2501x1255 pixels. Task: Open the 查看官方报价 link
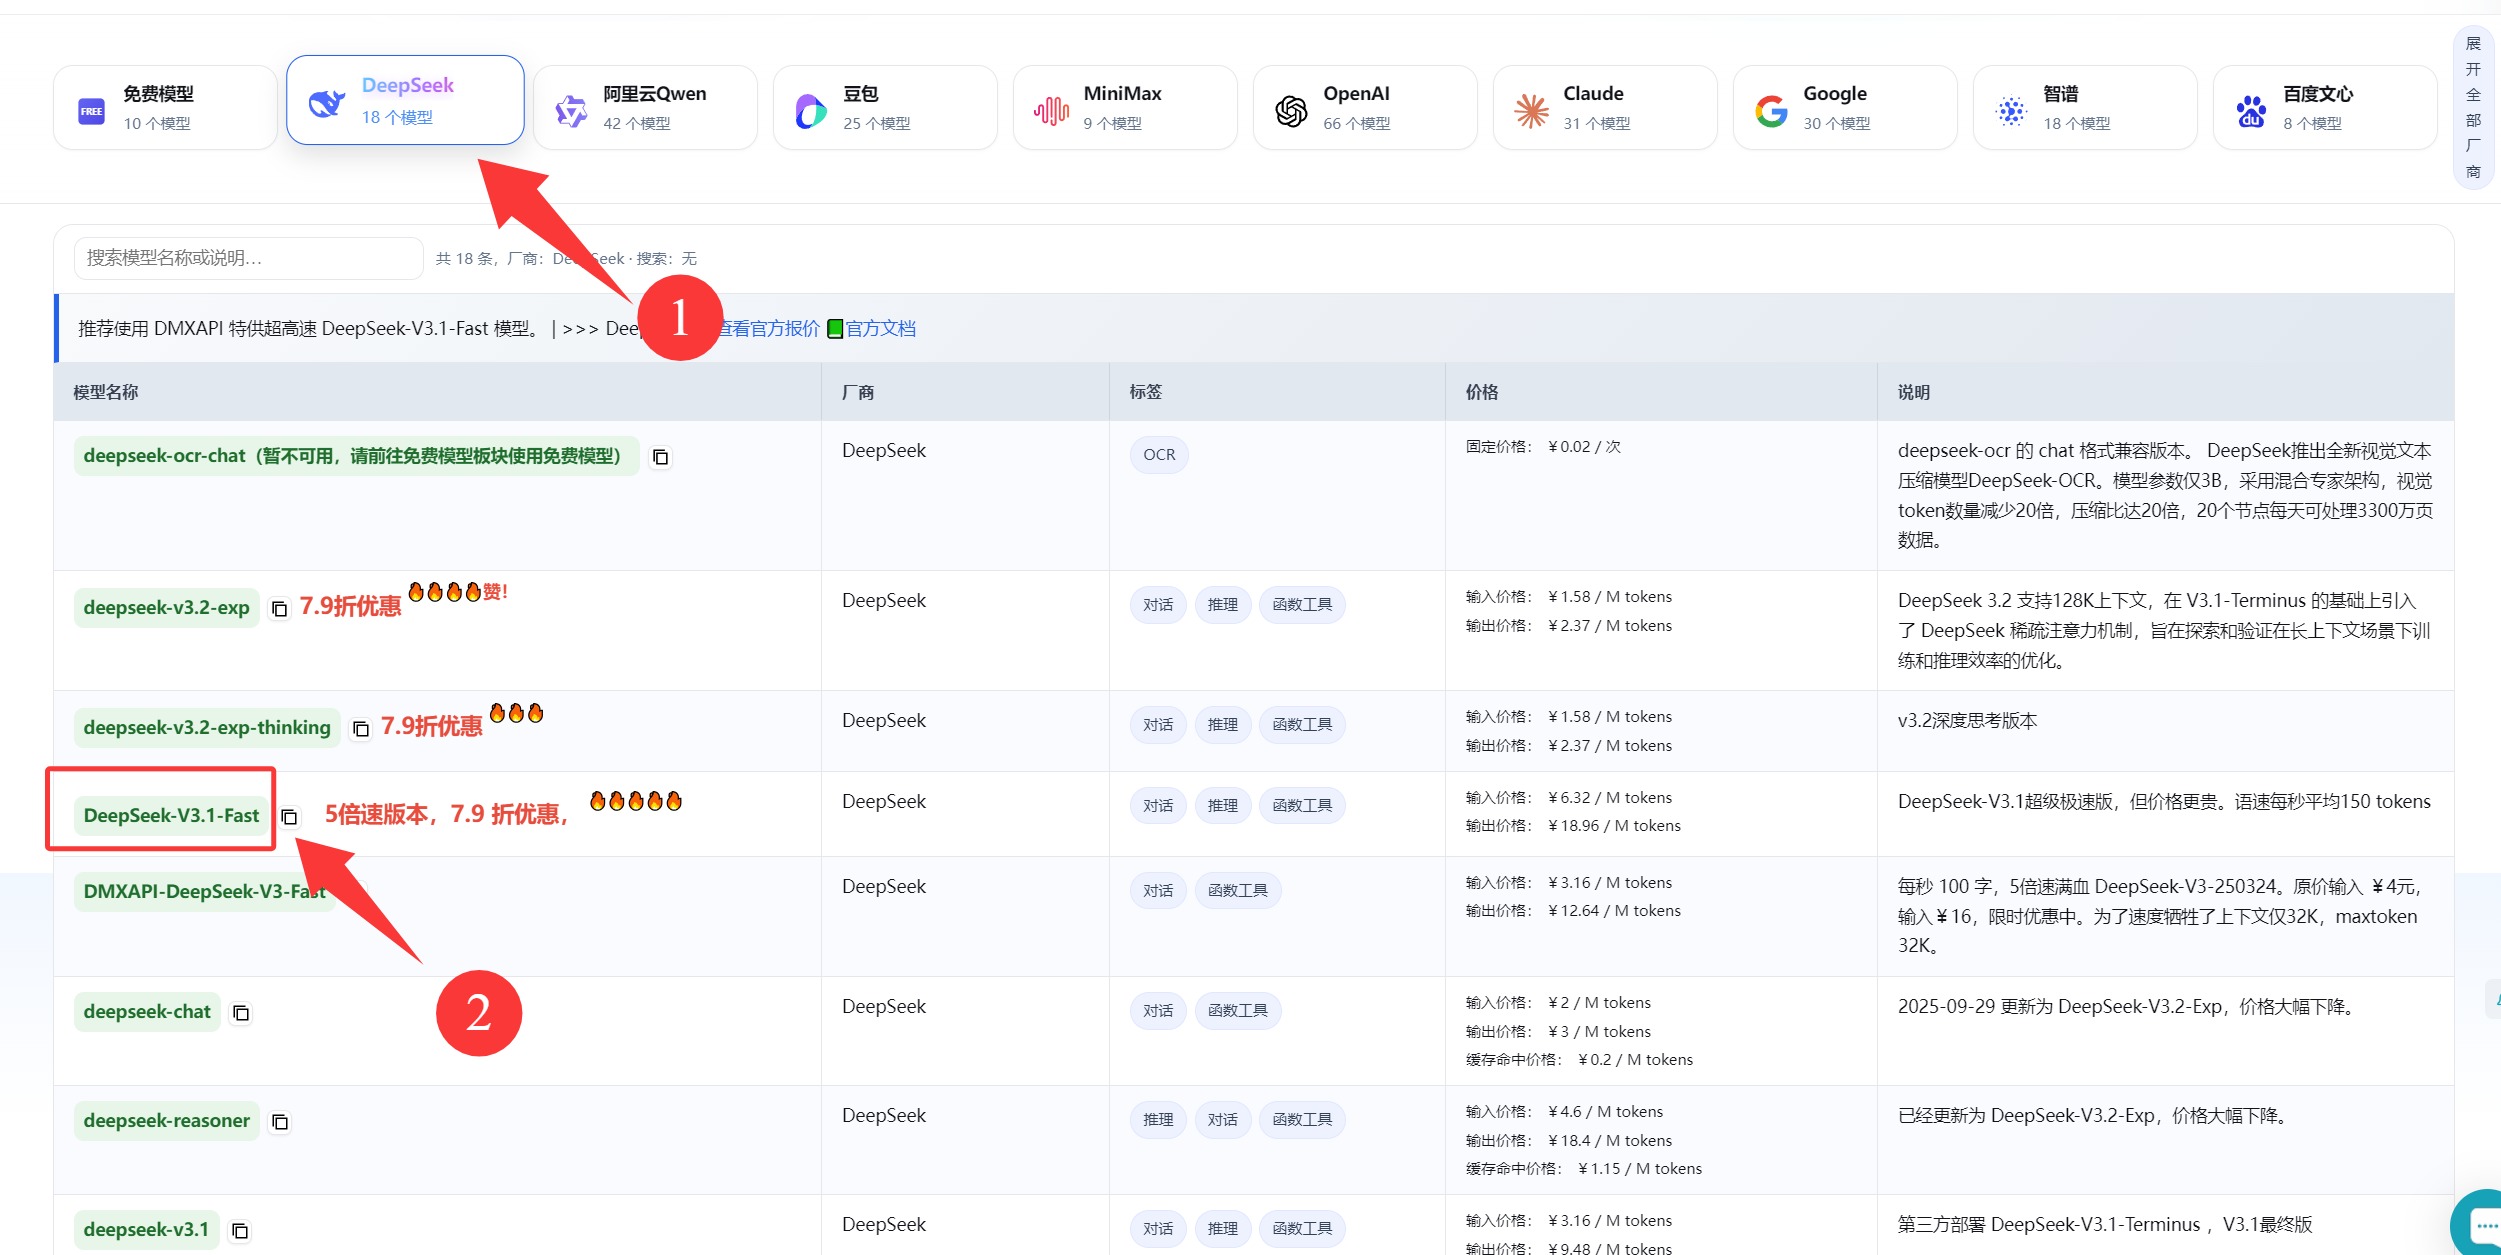[x=768, y=329]
